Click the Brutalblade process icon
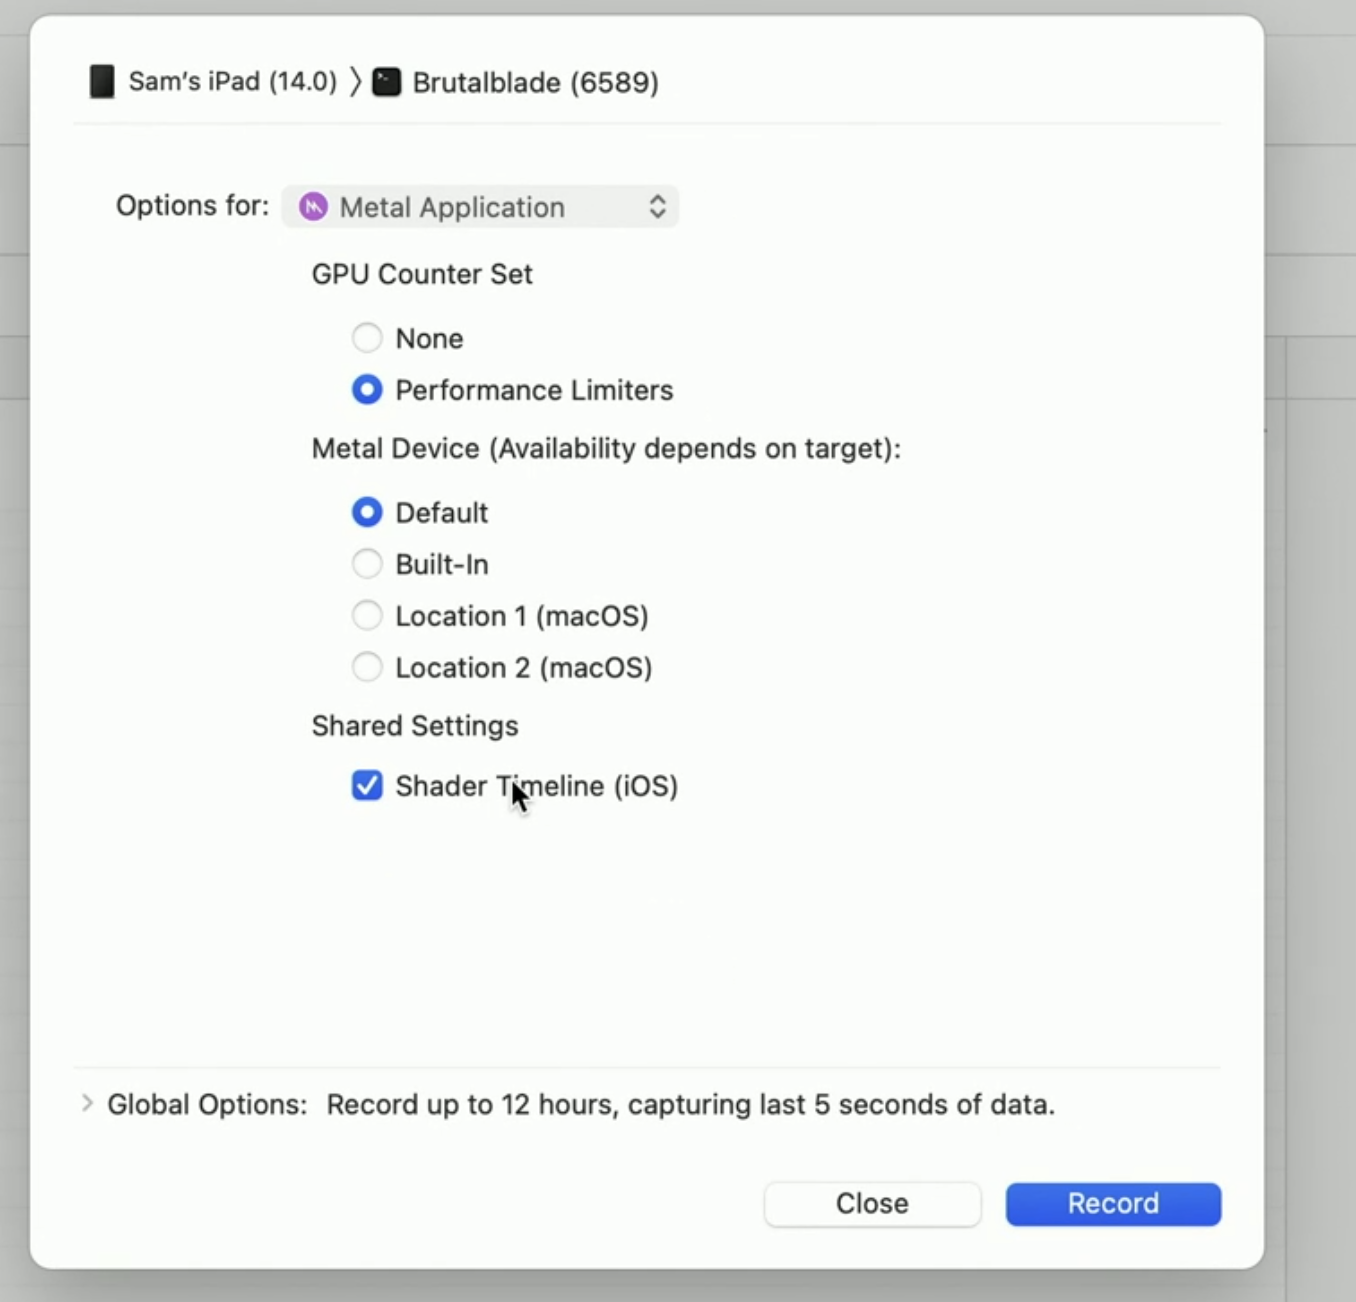Screen dimensions: 1356x1302 coord(387,82)
